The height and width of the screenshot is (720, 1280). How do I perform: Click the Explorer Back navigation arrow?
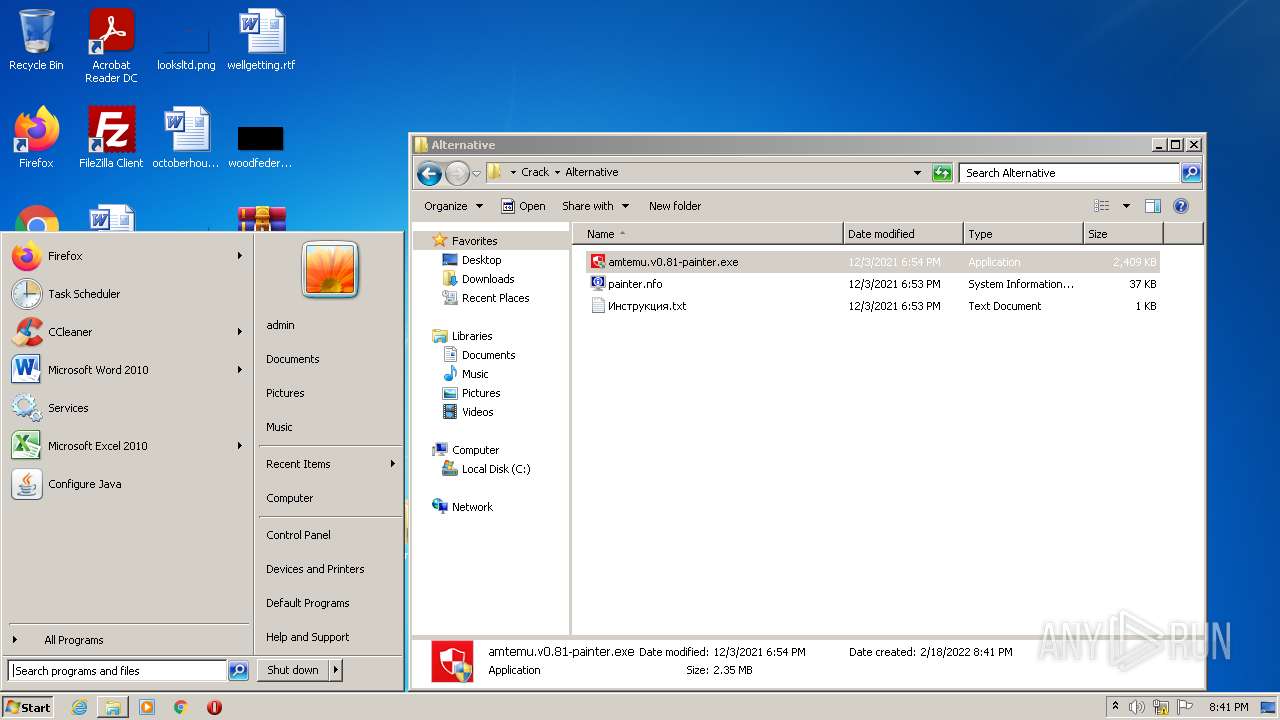point(429,173)
